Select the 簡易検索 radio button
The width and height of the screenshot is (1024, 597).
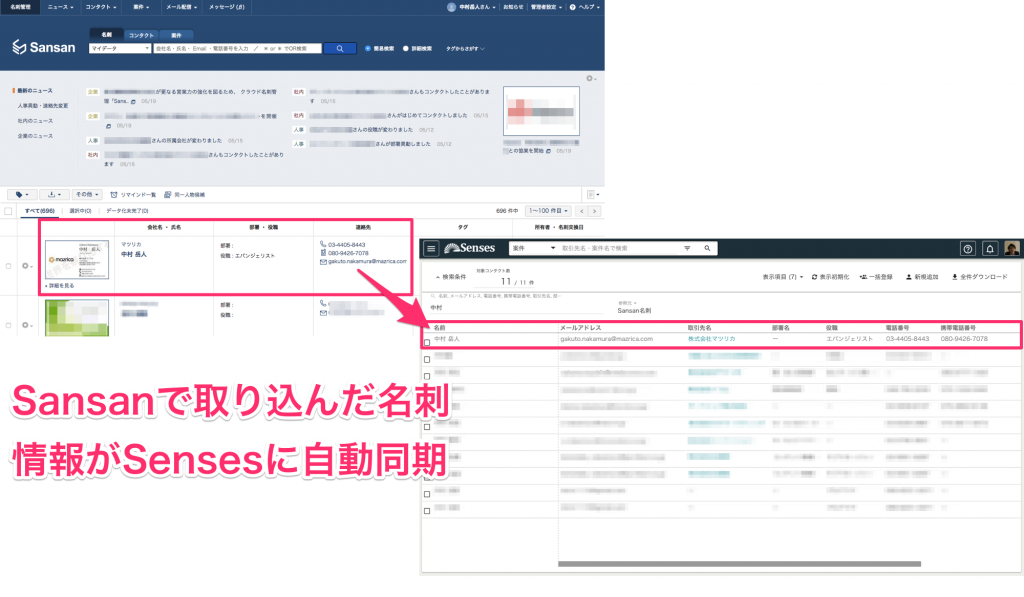(x=368, y=48)
